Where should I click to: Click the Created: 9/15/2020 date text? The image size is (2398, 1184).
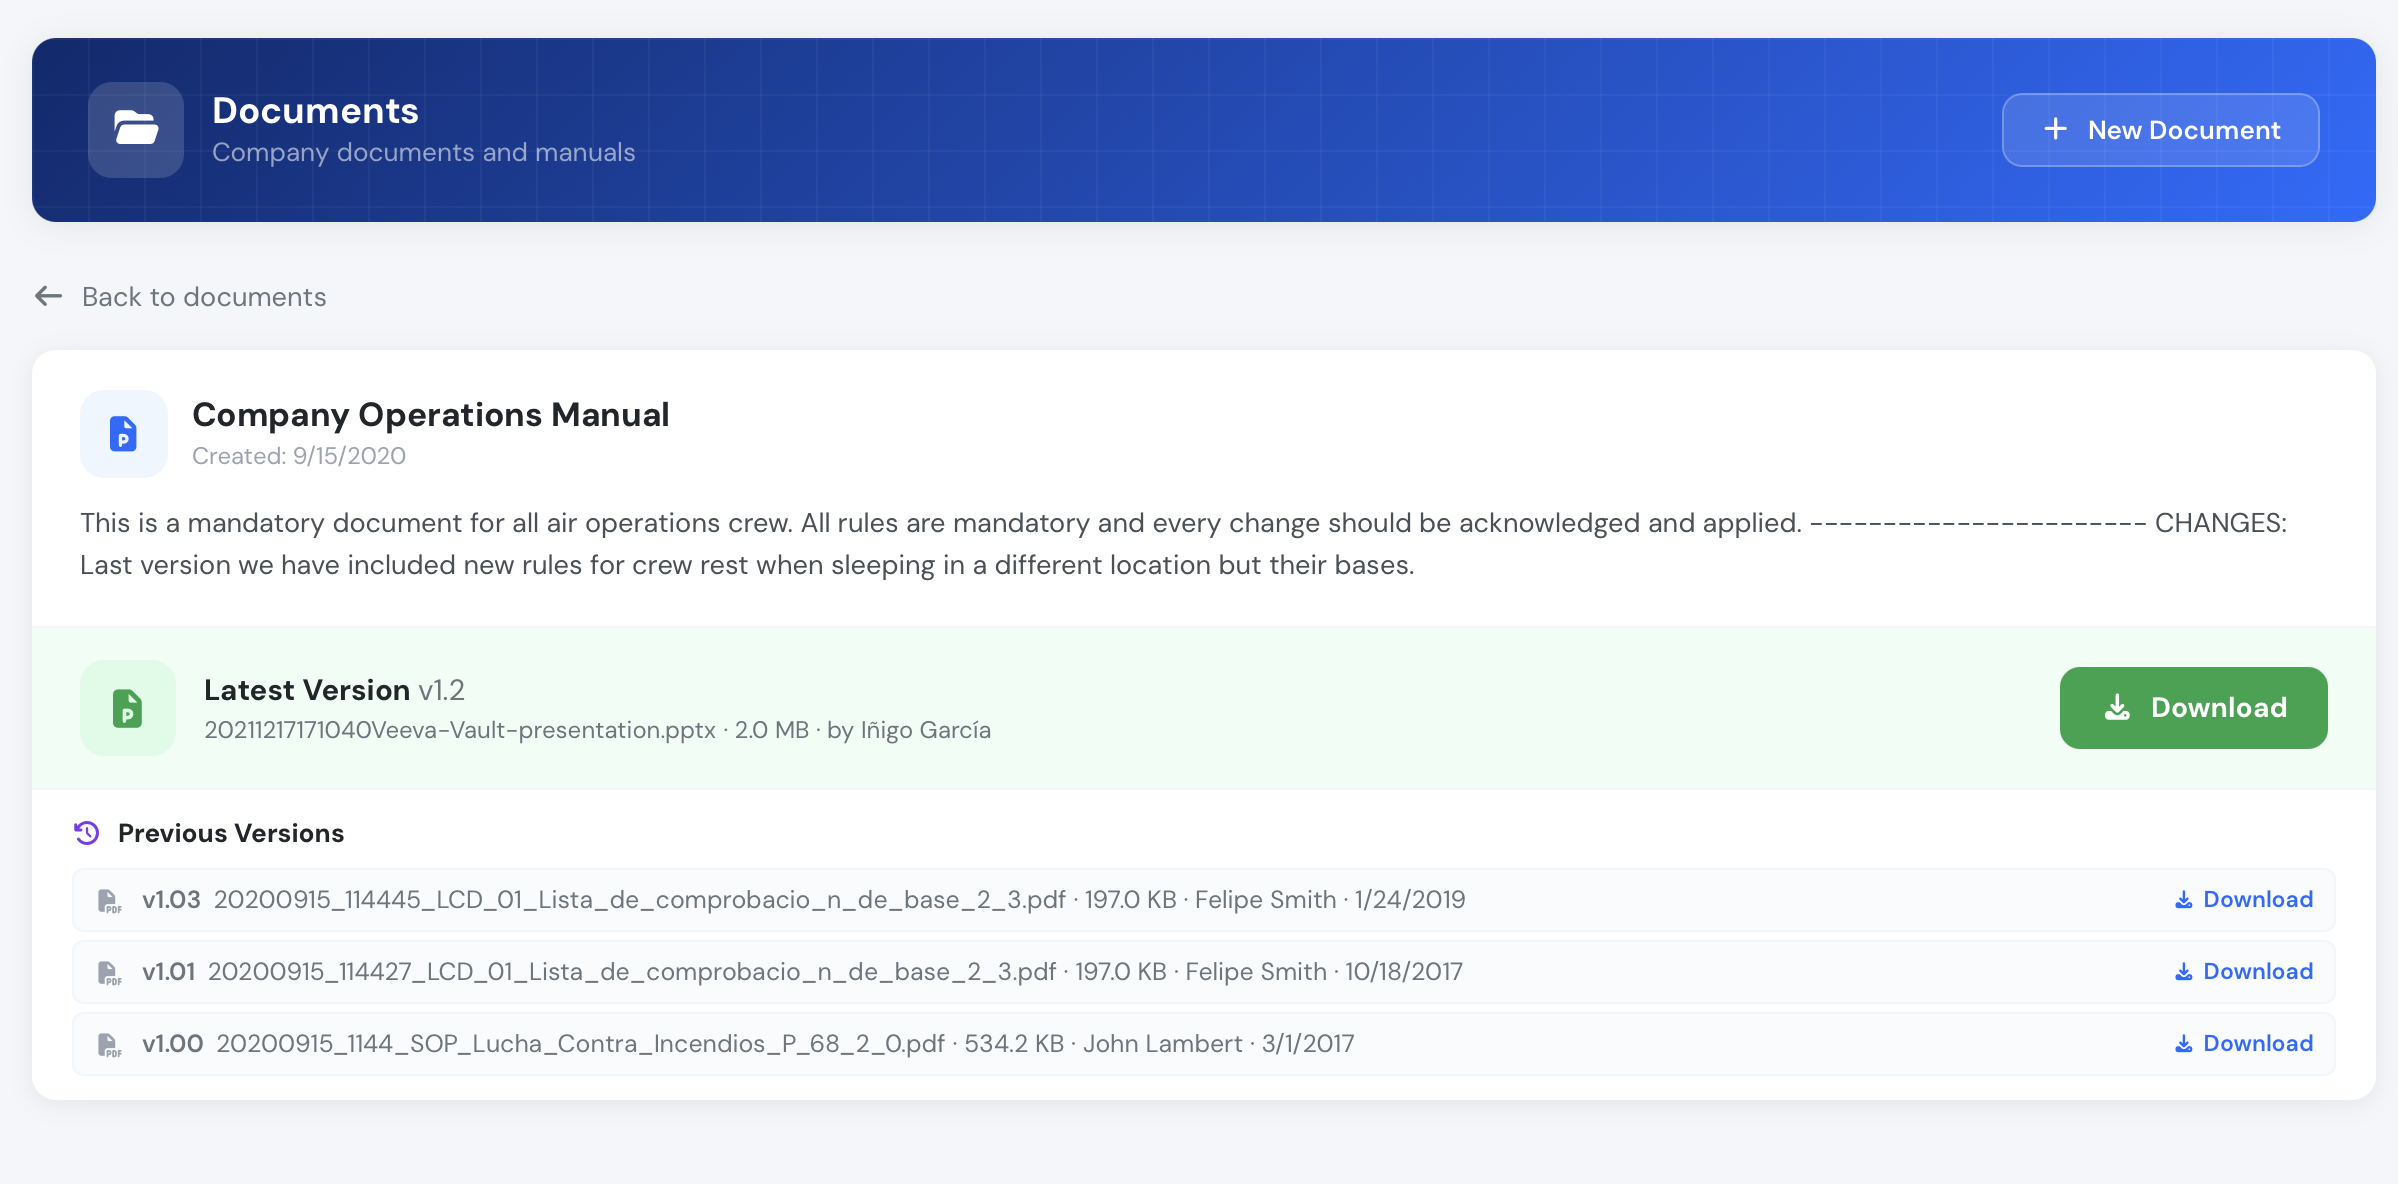click(x=299, y=456)
